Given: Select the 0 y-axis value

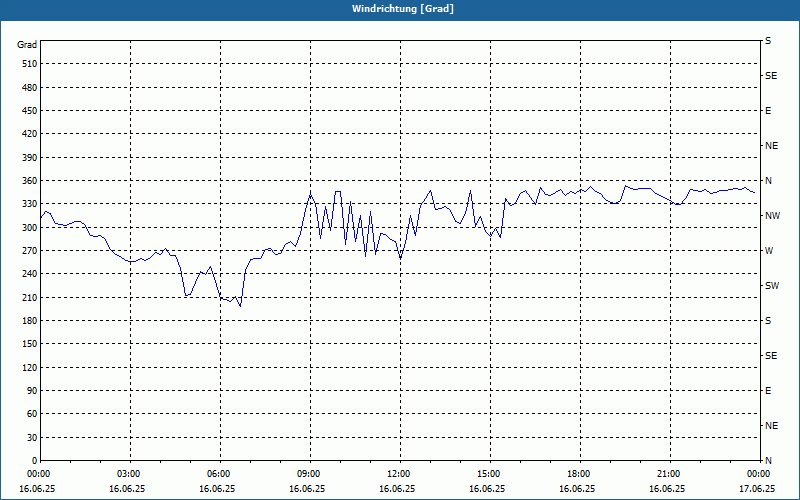Looking at the screenshot, I should click(35, 461).
